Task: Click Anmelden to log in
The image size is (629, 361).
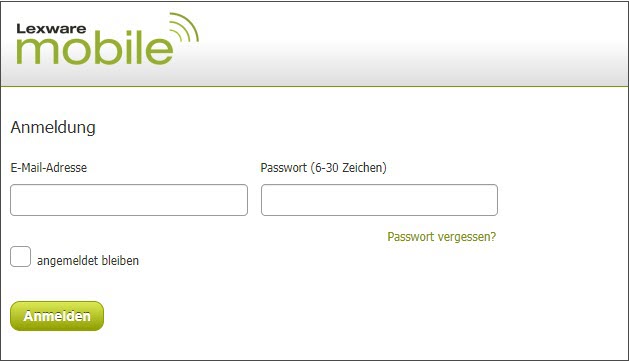Action: point(57,316)
